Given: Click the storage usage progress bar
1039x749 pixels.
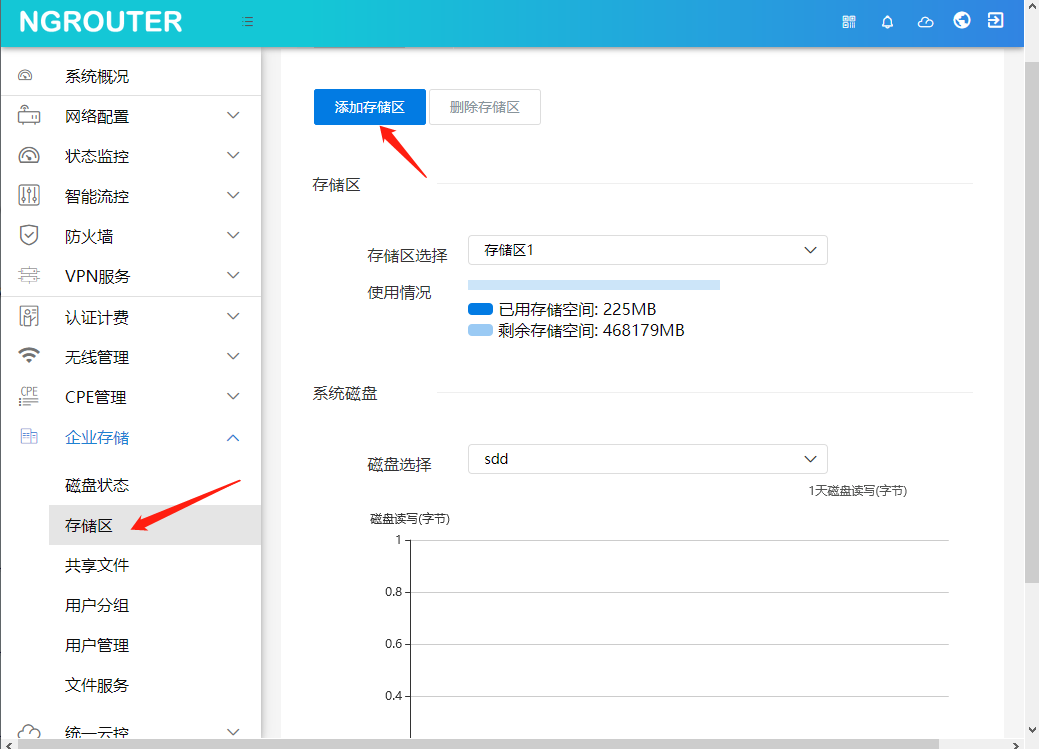Looking at the screenshot, I should 594,285.
